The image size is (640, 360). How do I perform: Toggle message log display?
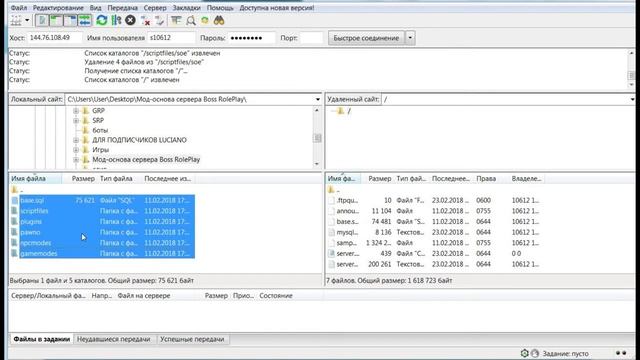[x=42, y=20]
